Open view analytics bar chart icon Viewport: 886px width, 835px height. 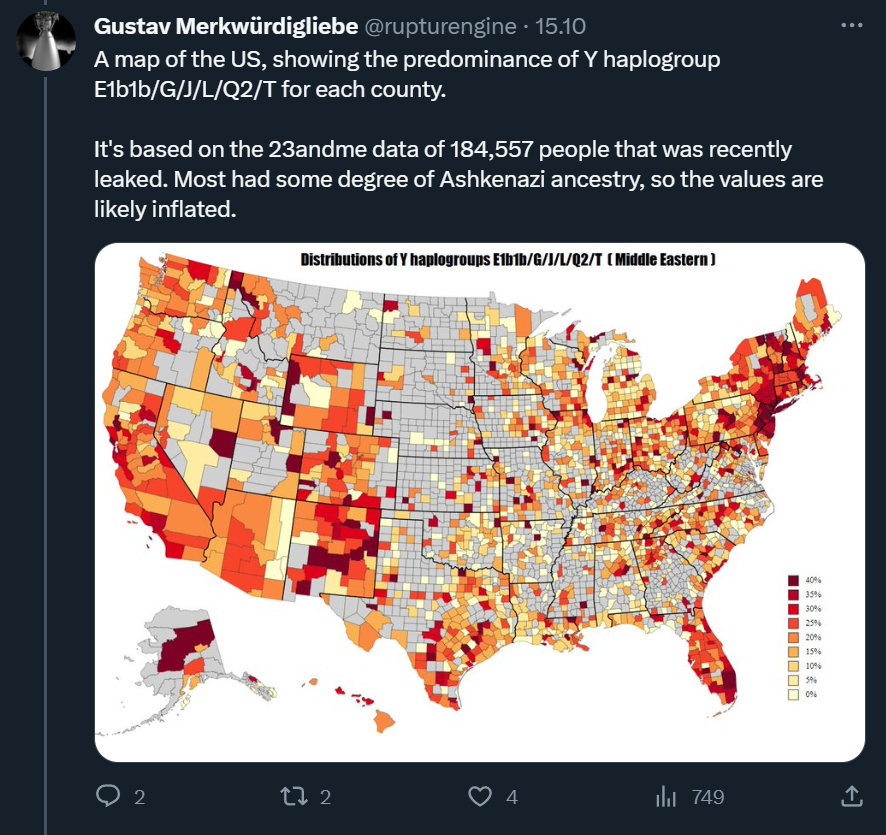pyautogui.click(x=666, y=797)
